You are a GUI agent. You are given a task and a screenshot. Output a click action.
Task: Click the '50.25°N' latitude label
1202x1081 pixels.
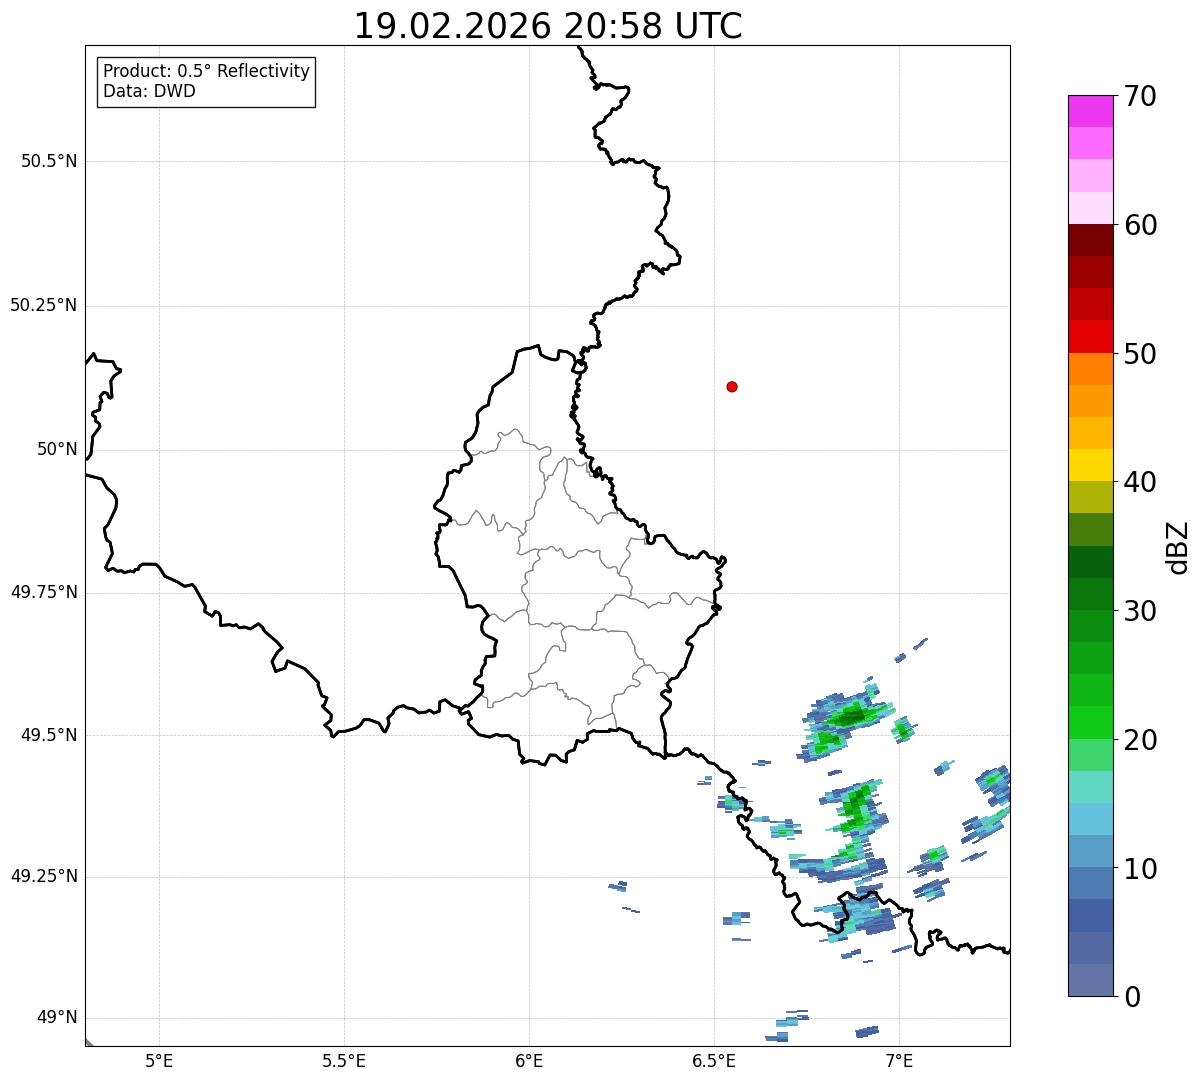[x=43, y=305]
